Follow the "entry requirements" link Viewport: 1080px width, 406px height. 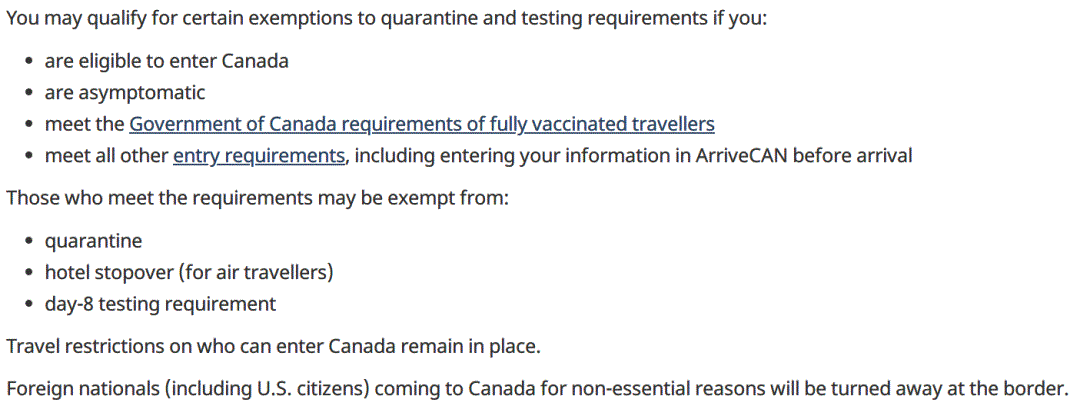(x=258, y=156)
